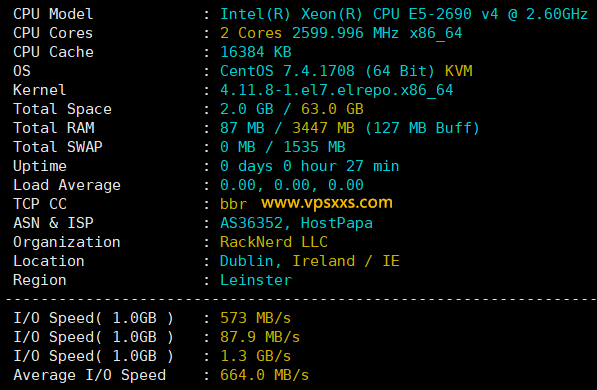597x390 pixels.
Task: Click the 'Uptime' label
Action: [40, 166]
